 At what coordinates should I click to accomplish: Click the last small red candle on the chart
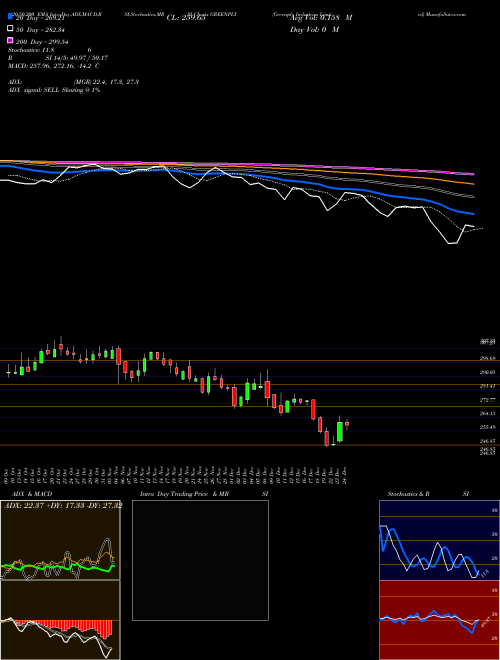coord(347,424)
